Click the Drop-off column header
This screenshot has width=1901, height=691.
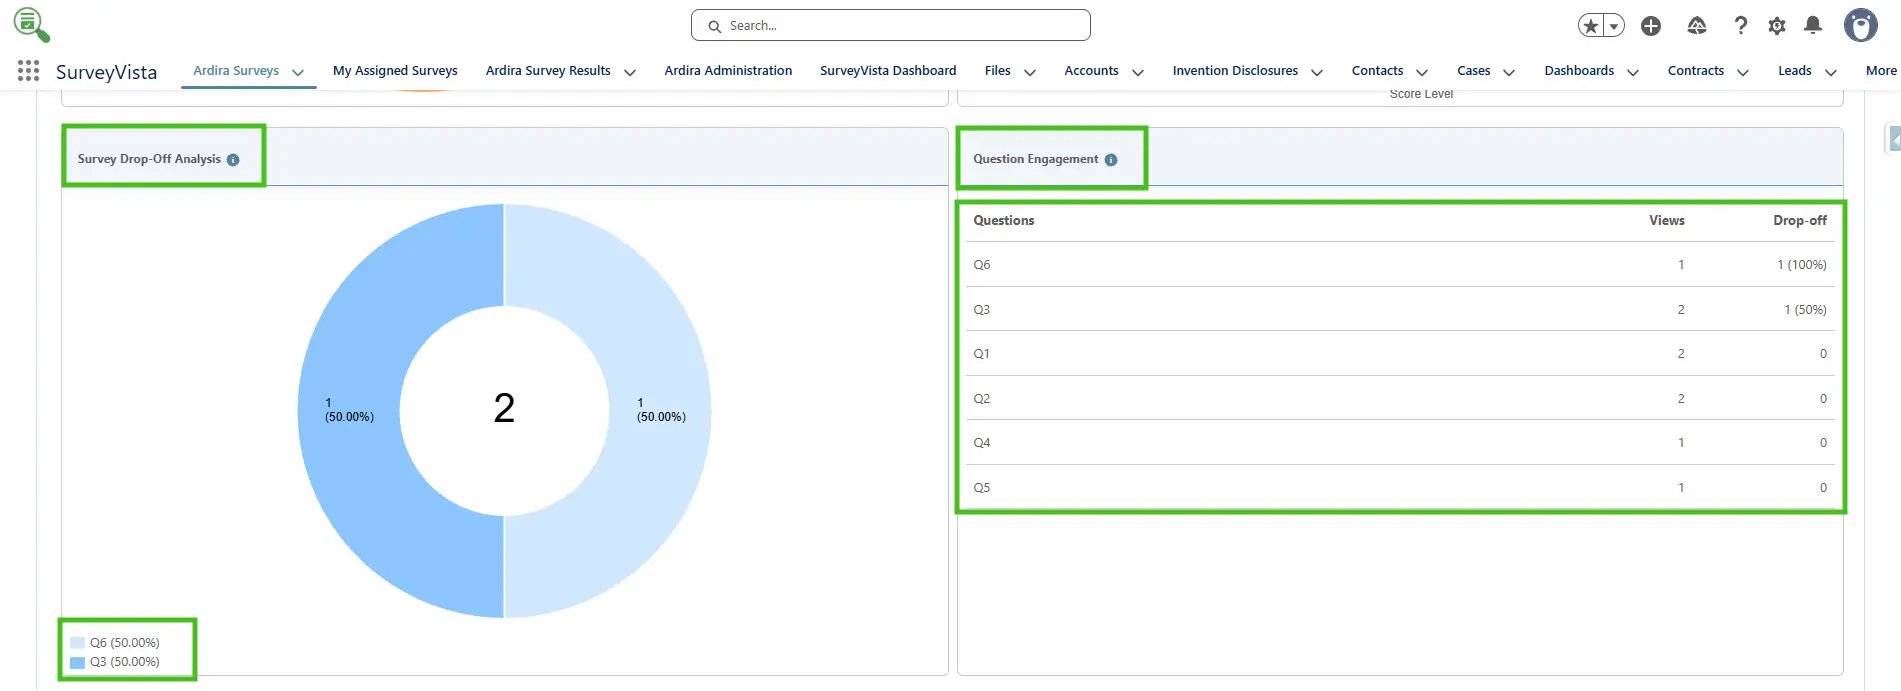1800,221
